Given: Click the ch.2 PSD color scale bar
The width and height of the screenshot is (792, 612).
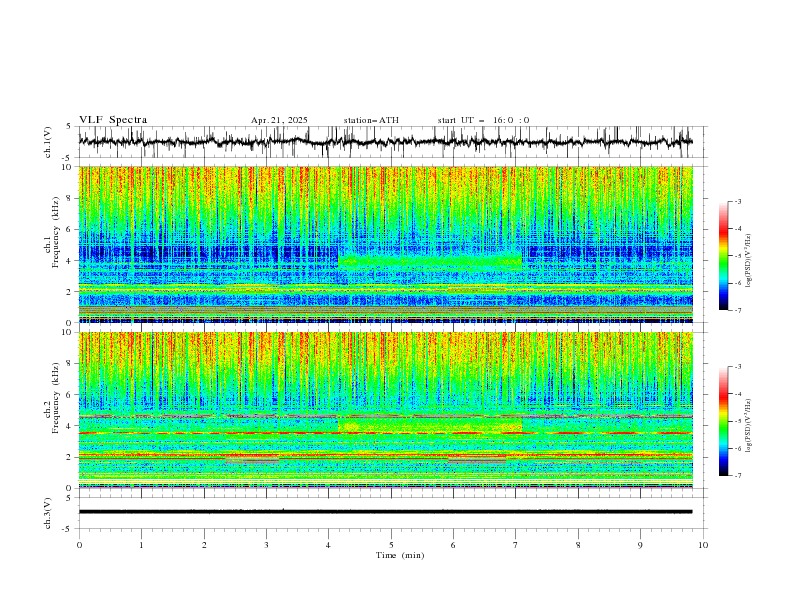Looking at the screenshot, I should click(723, 421).
